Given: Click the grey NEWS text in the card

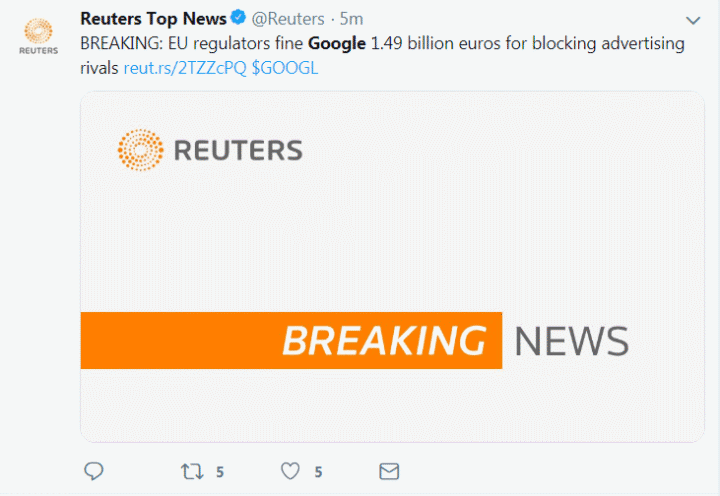Looking at the screenshot, I should pos(571,341).
